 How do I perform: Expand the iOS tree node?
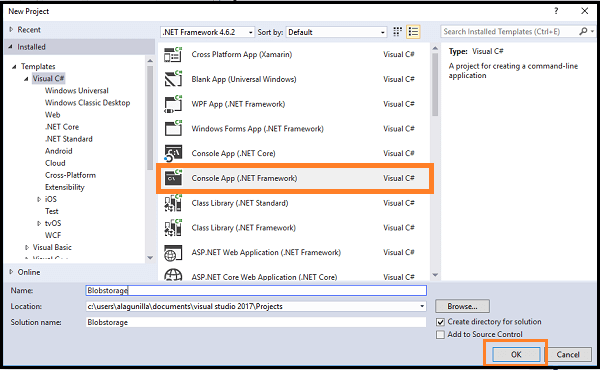coord(39,199)
